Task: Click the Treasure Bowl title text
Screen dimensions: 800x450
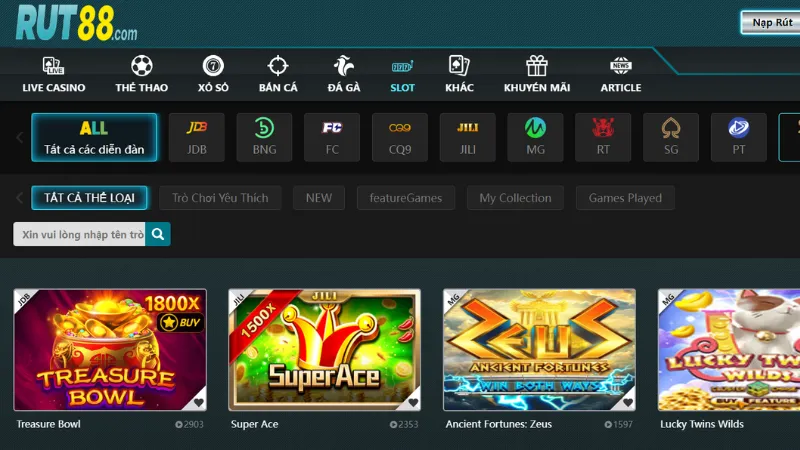Action: pyautogui.click(x=48, y=424)
